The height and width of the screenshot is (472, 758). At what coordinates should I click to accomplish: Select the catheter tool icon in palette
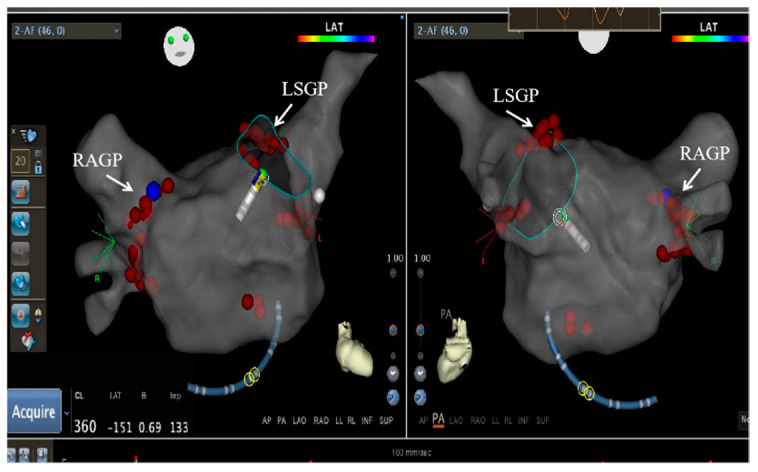pyautogui.click(x=21, y=223)
